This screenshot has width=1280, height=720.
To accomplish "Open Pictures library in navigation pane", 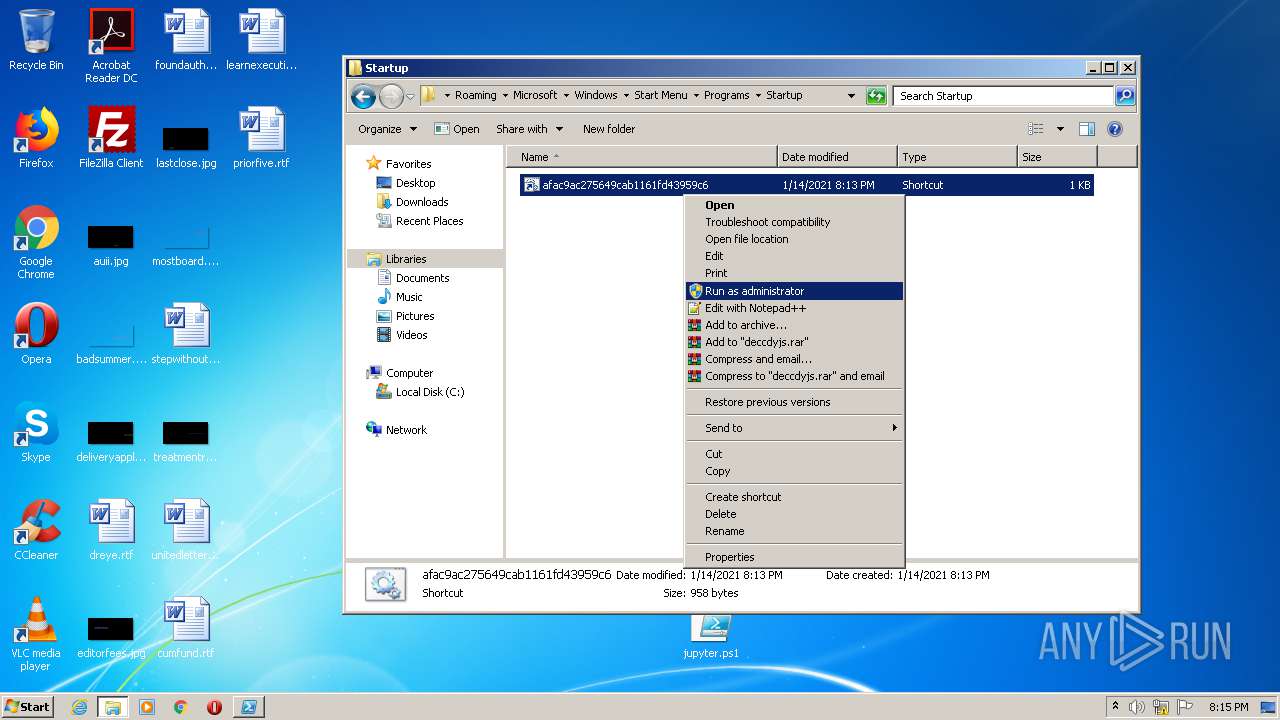I will (x=414, y=316).
